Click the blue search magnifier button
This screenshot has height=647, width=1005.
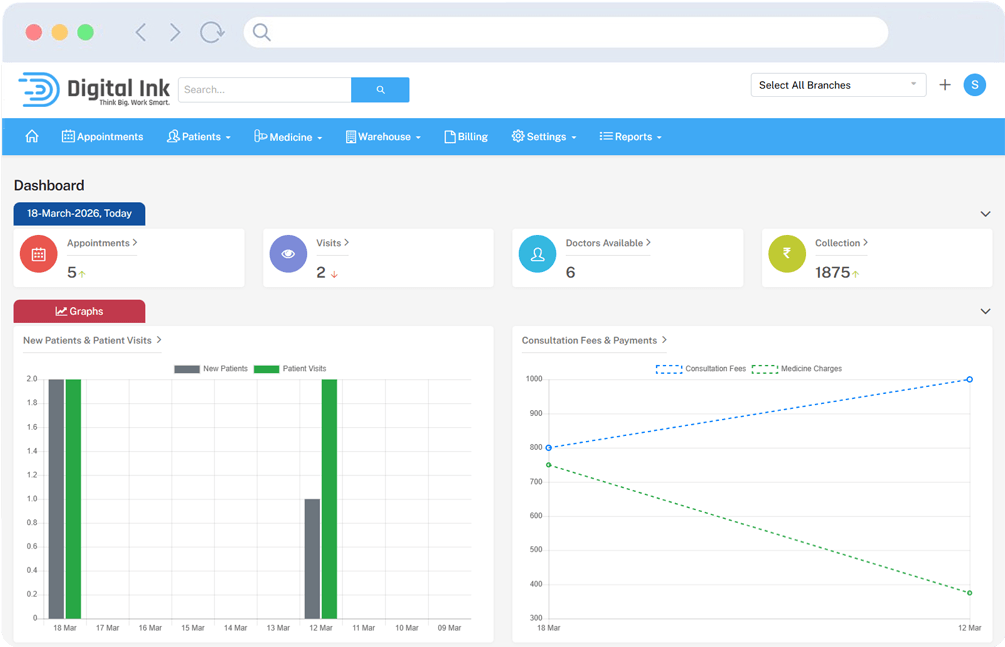pos(380,90)
